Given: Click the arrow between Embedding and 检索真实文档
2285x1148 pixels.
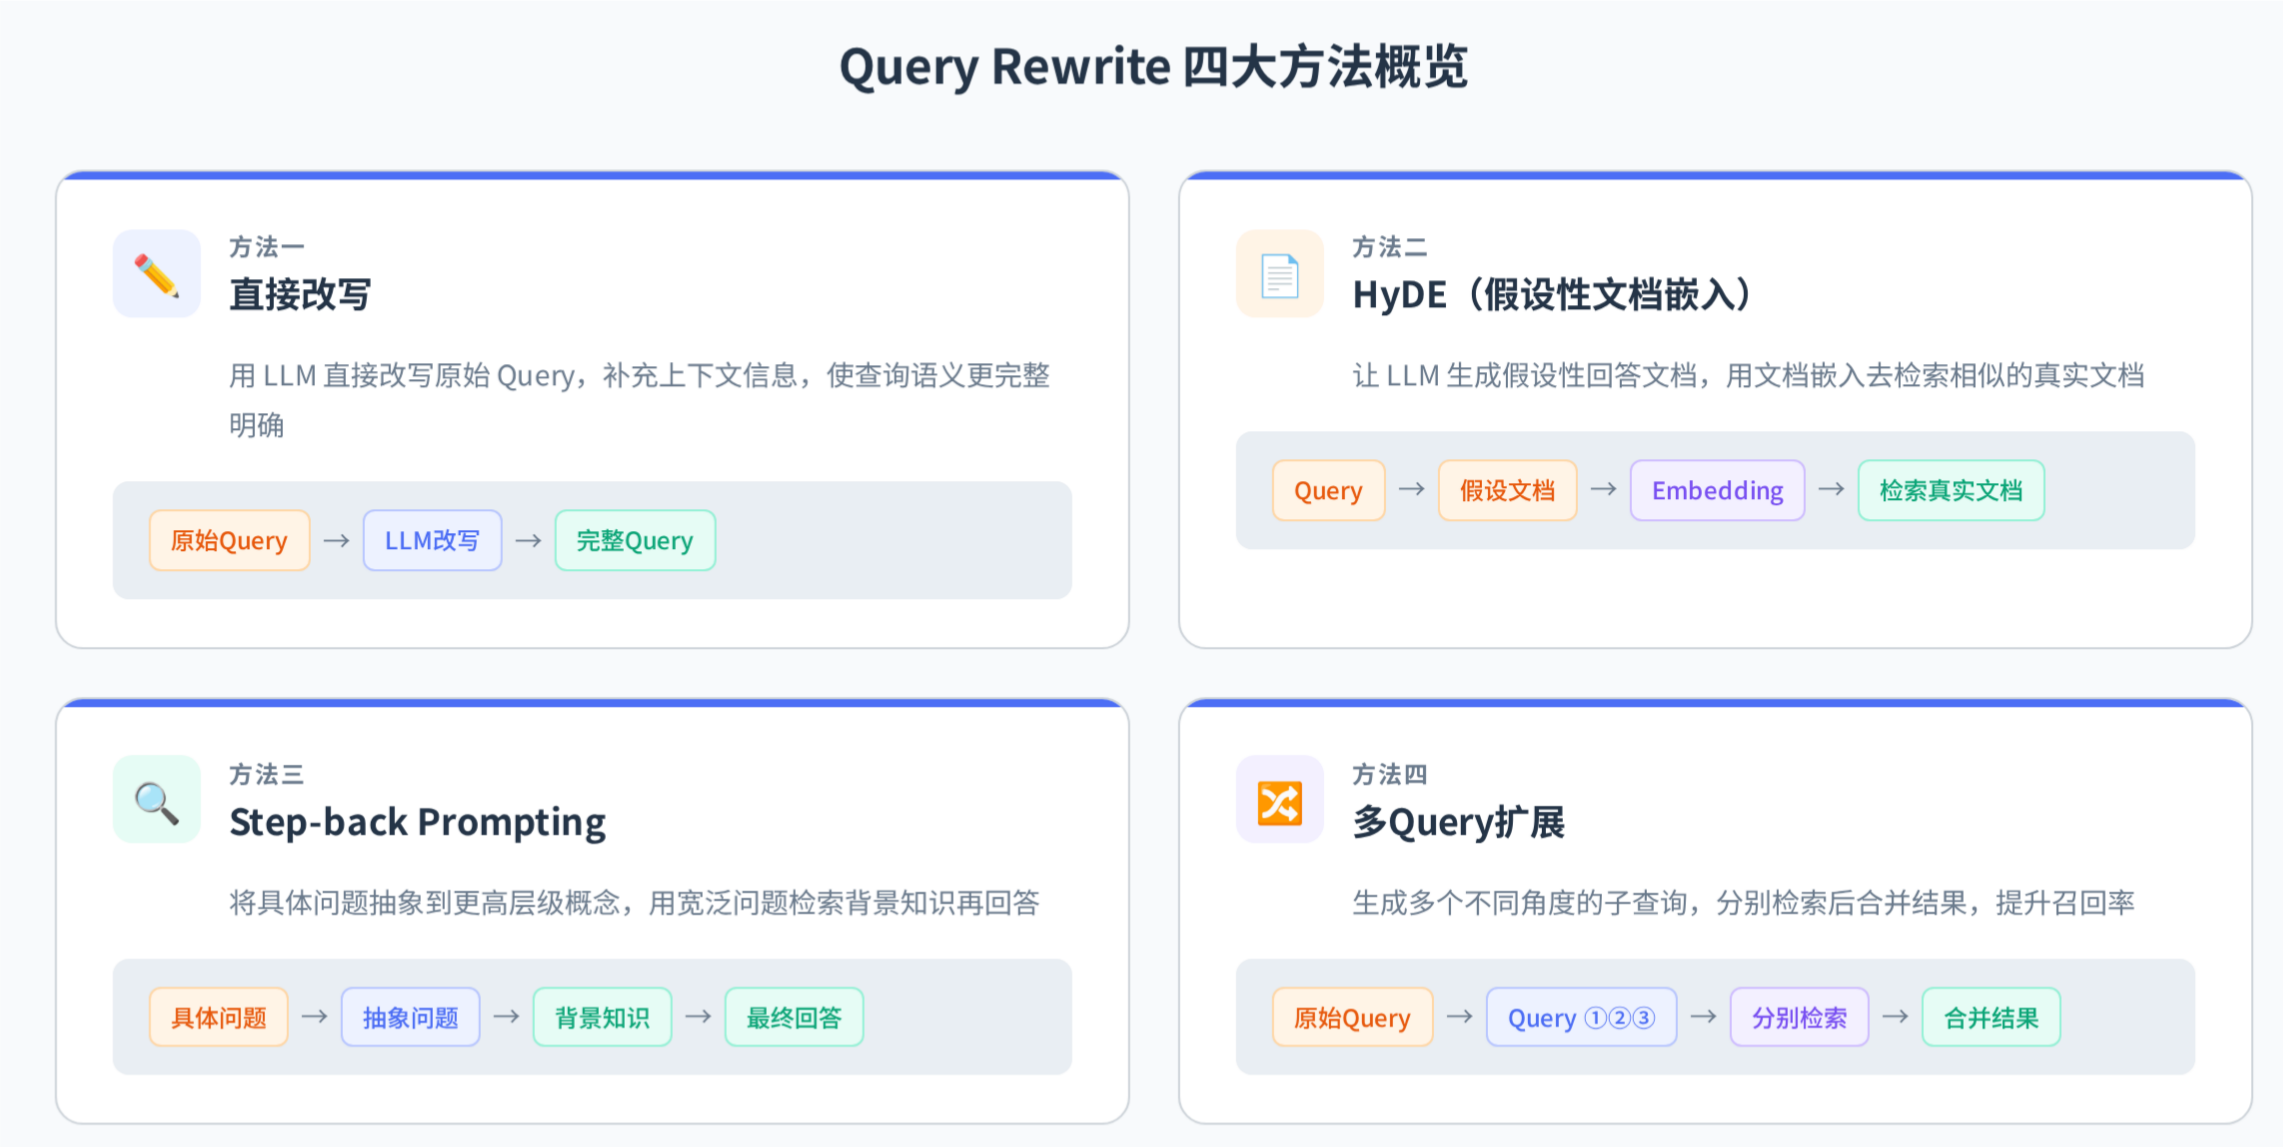Looking at the screenshot, I should tap(1832, 489).
